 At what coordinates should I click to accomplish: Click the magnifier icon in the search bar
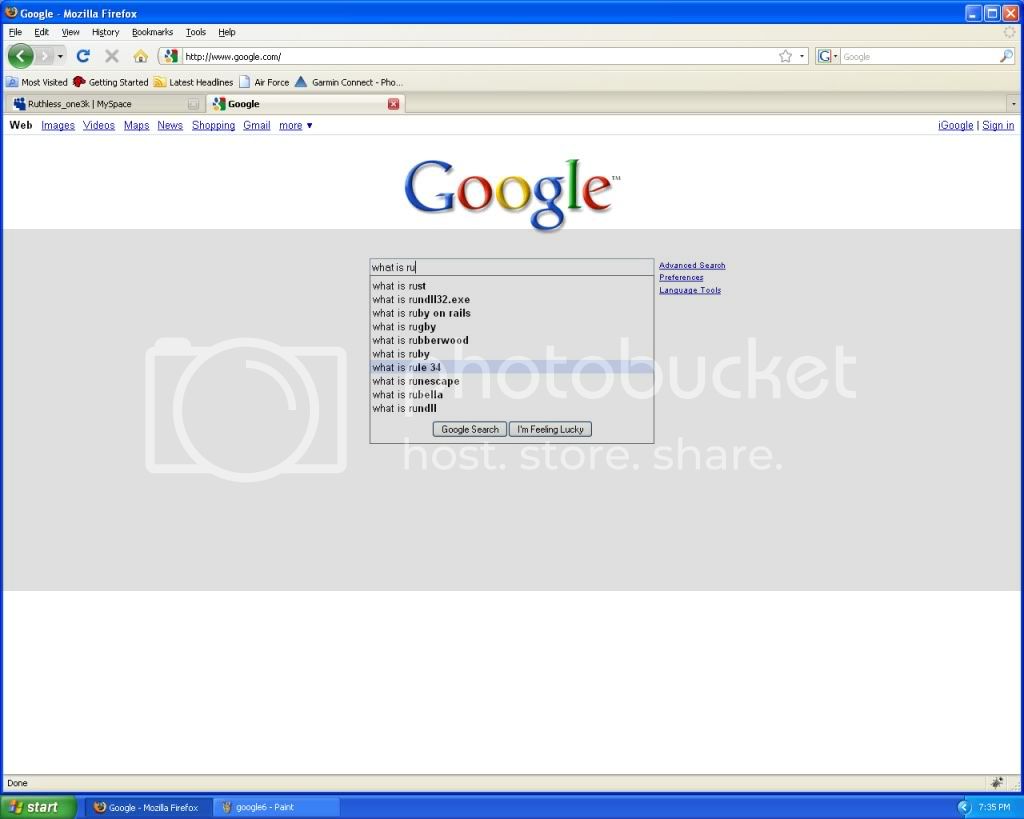click(1006, 56)
